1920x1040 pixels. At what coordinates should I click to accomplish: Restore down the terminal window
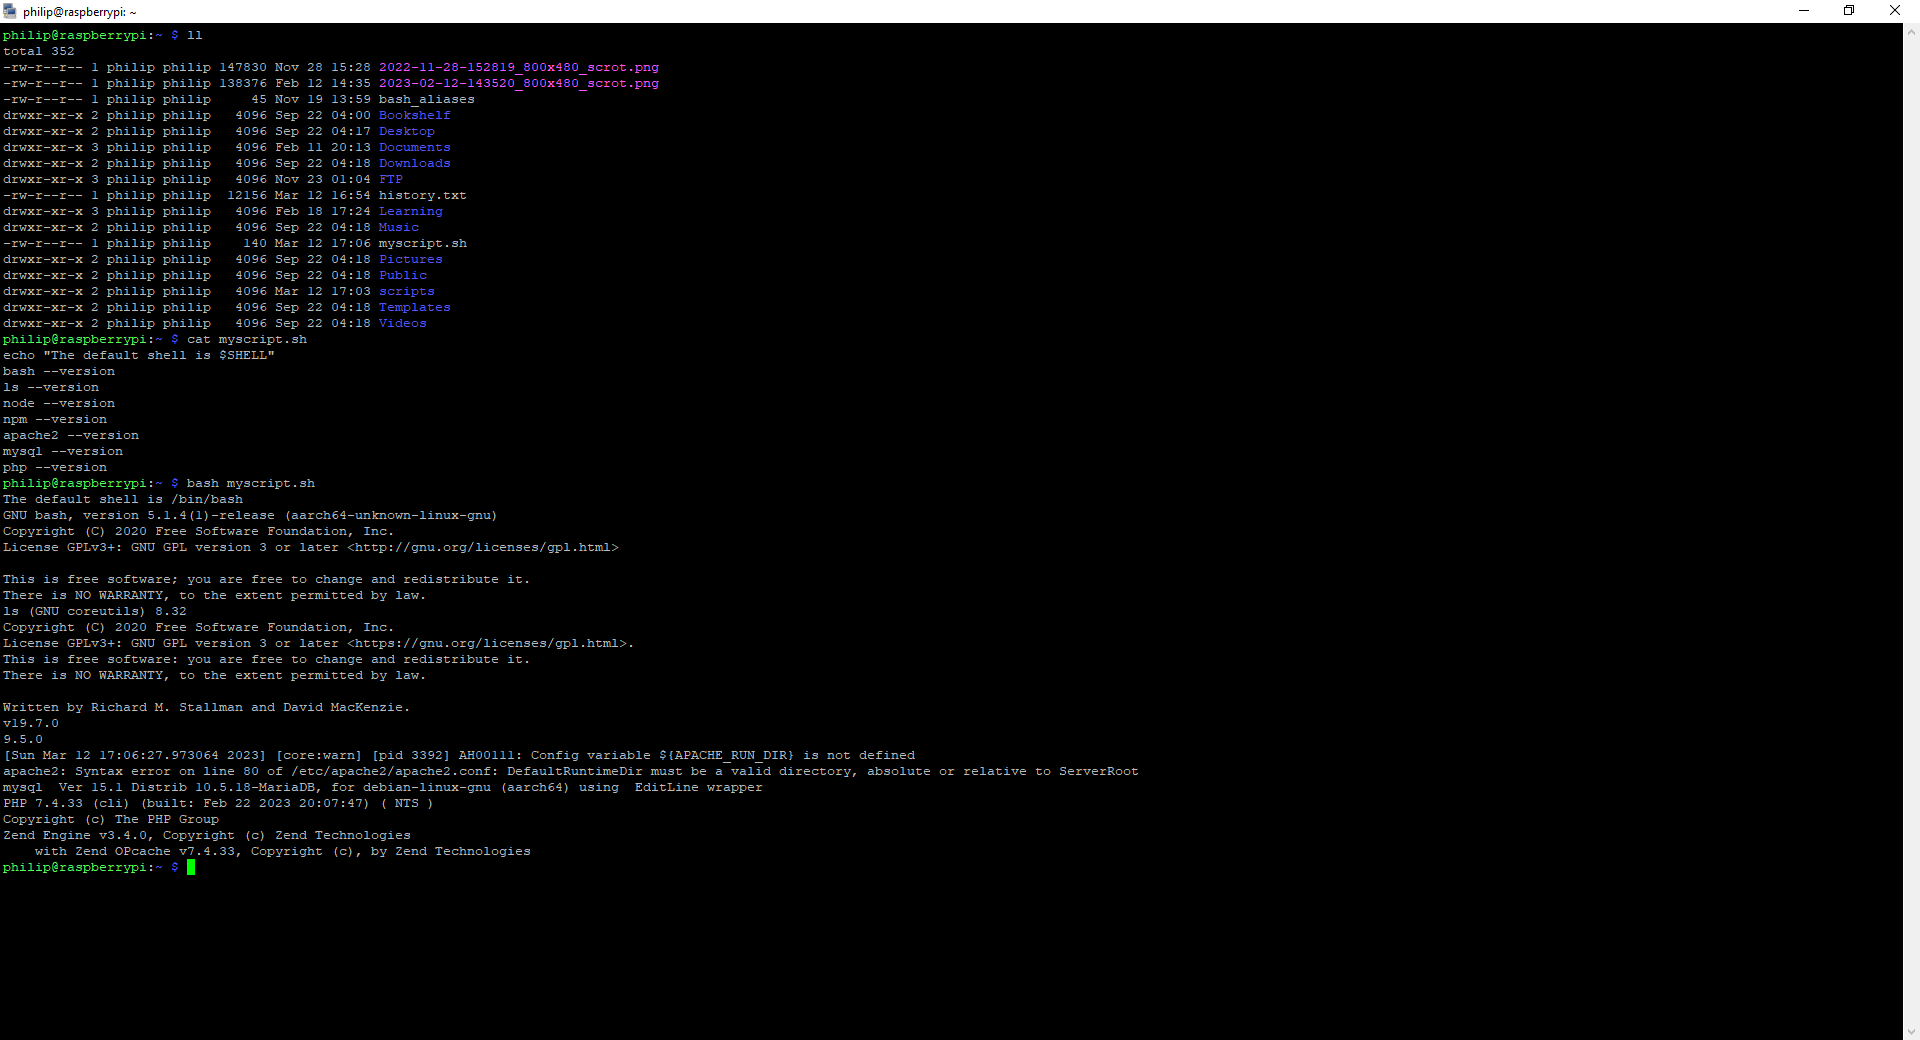tap(1849, 11)
